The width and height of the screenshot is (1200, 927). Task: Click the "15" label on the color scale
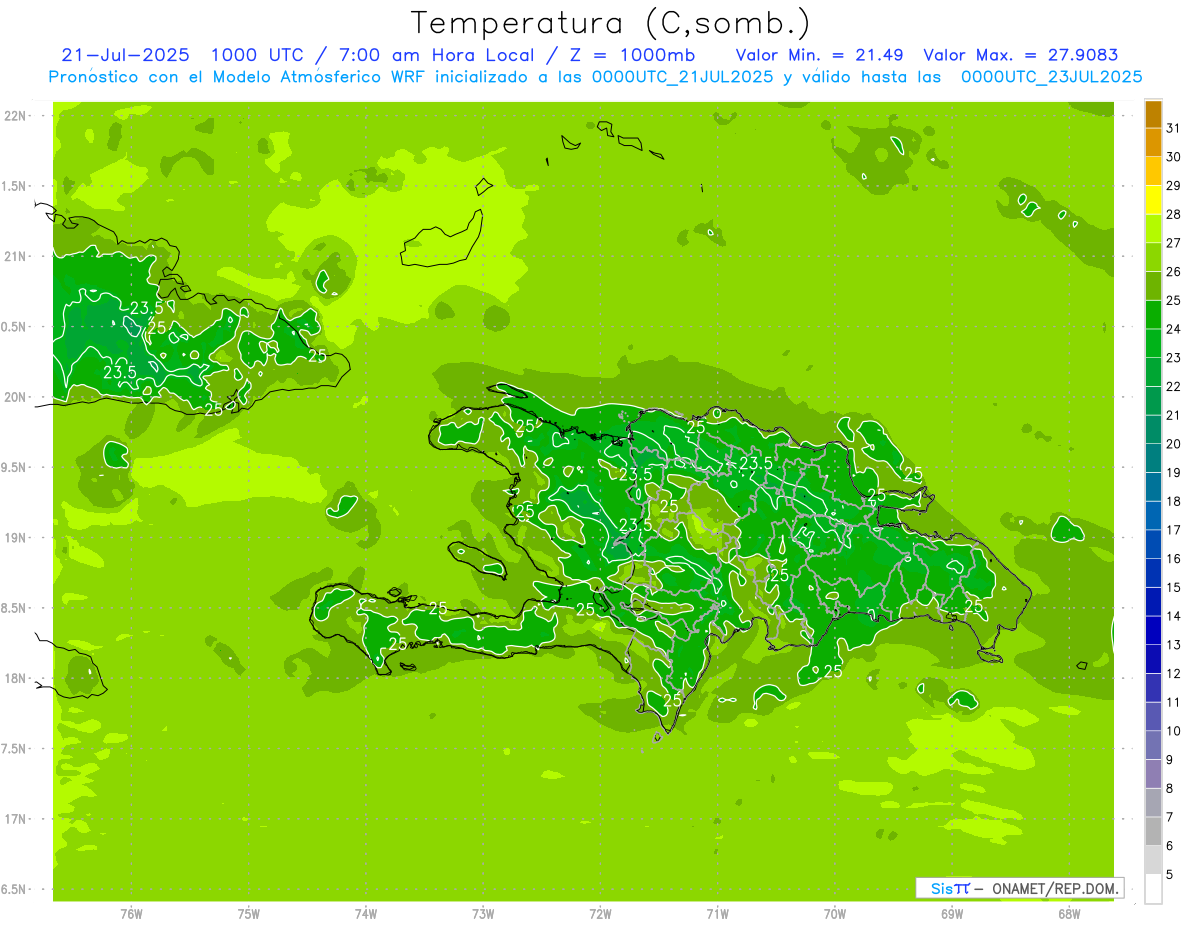[1173, 588]
